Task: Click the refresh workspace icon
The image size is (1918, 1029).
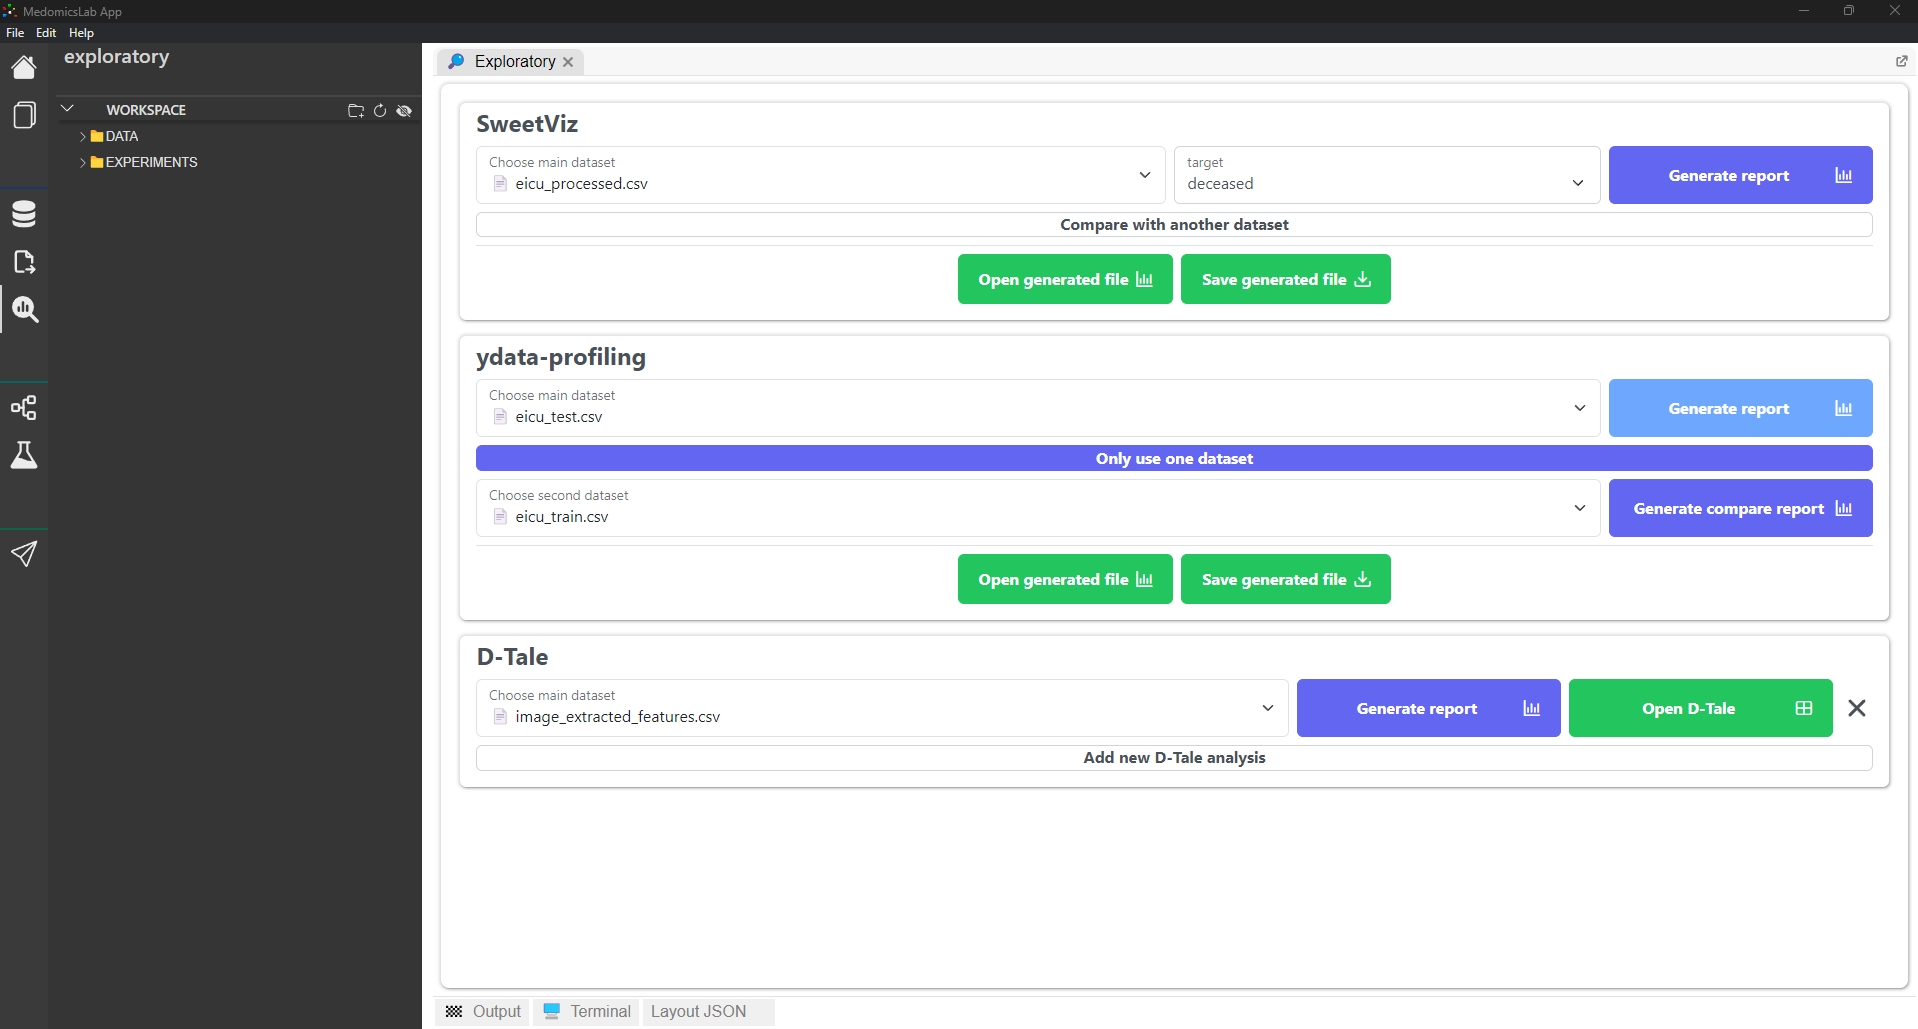Action: click(x=380, y=111)
